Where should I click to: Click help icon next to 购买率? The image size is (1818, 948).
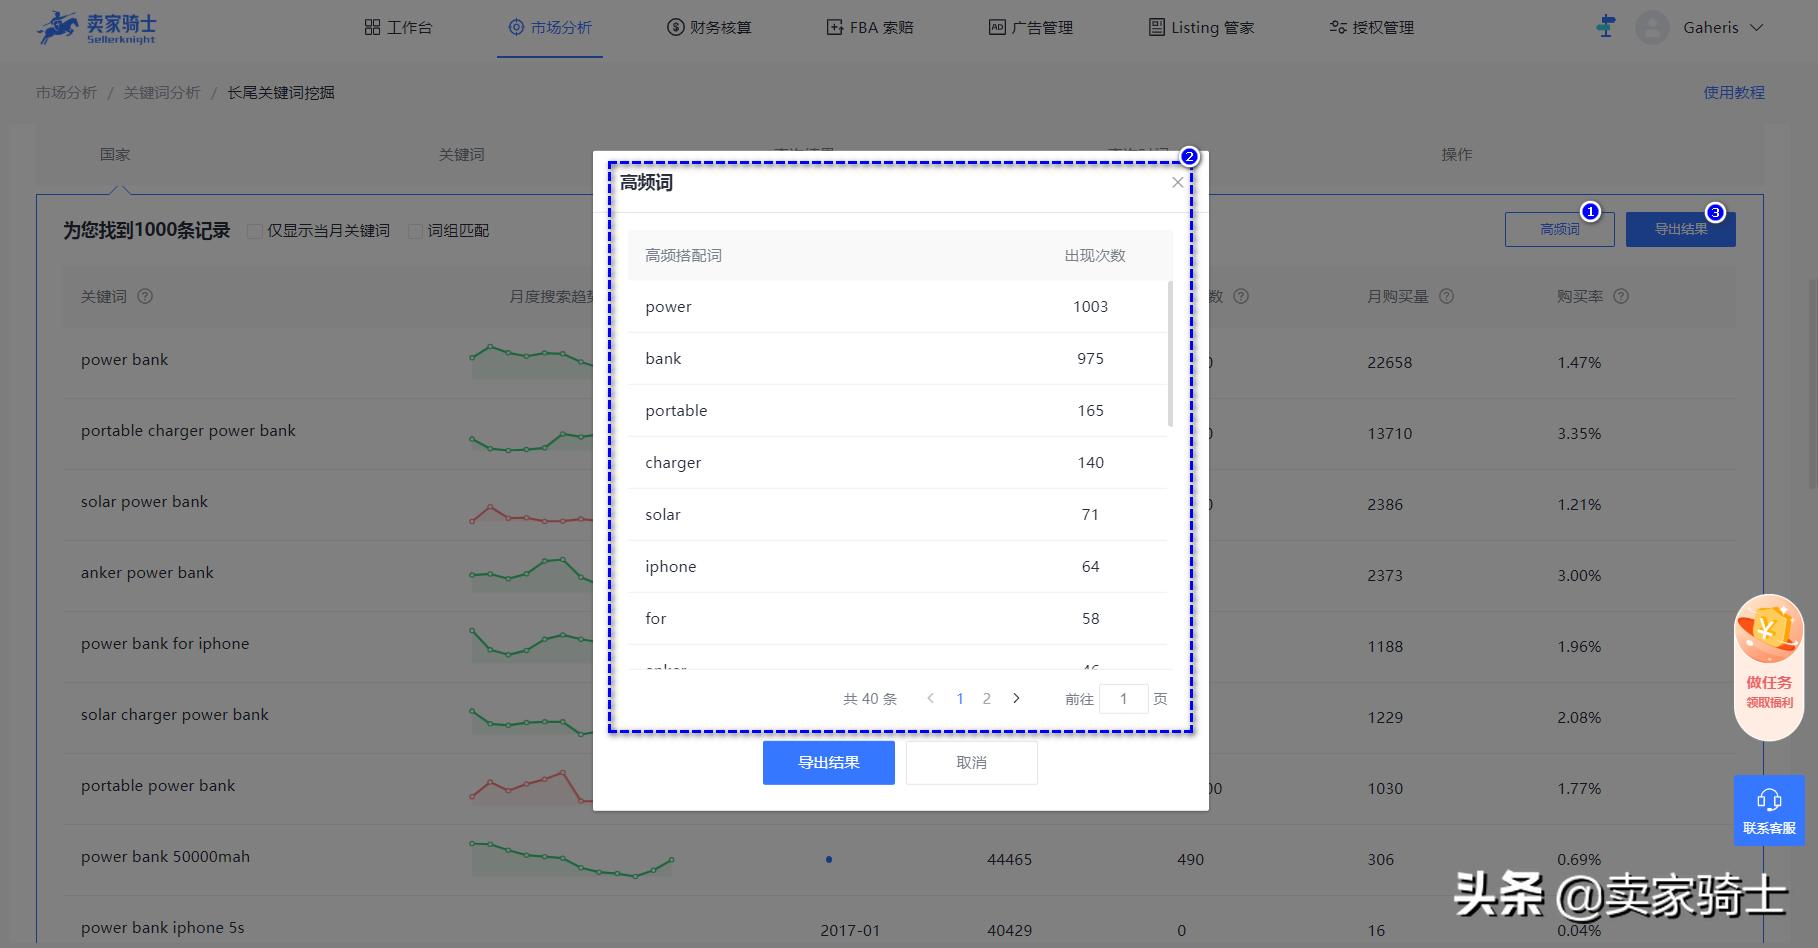1621,296
